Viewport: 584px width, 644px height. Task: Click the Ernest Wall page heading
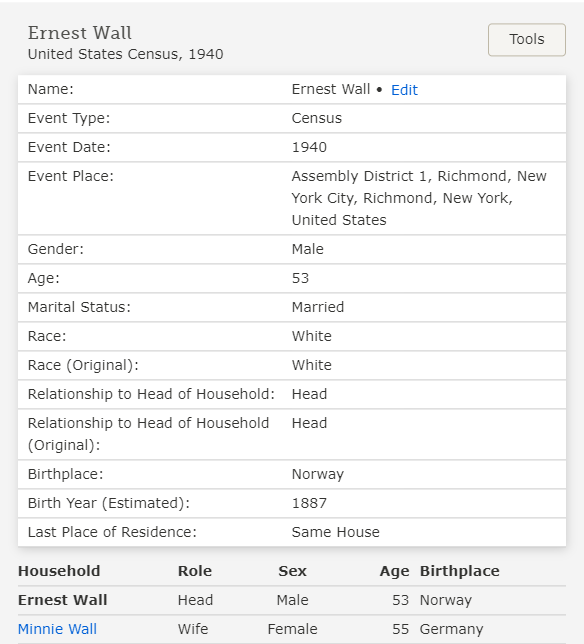point(80,33)
